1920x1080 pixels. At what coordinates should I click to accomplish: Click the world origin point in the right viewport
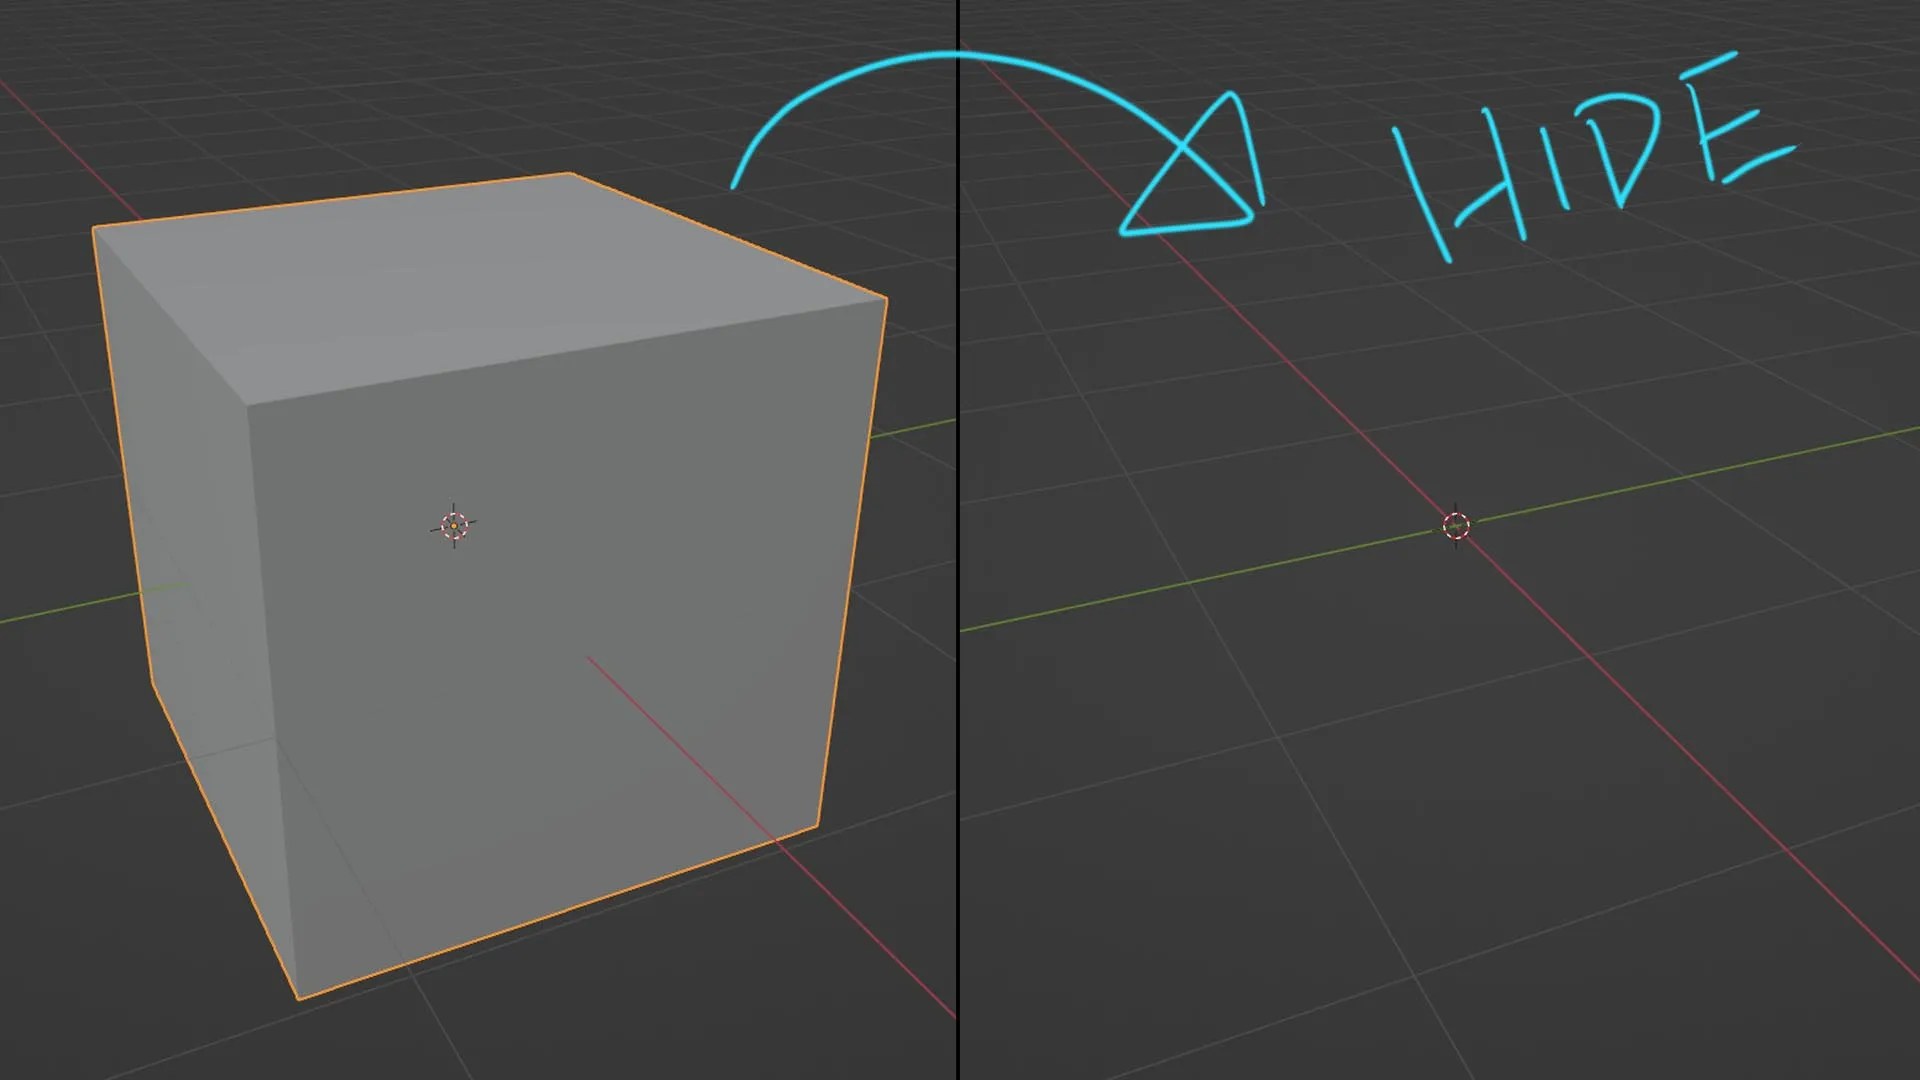(x=1456, y=524)
